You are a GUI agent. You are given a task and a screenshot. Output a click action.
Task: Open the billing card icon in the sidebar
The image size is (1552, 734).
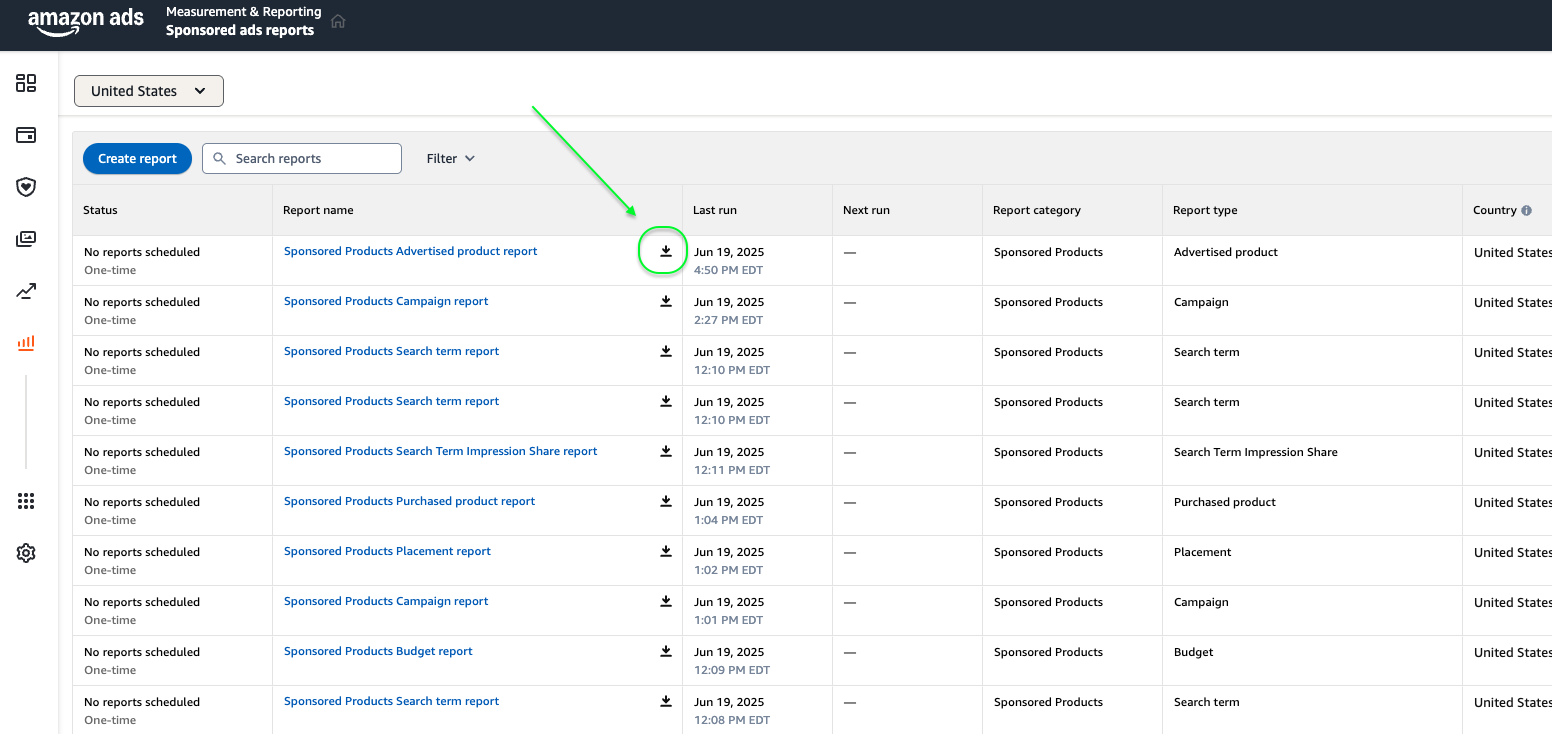pos(26,135)
